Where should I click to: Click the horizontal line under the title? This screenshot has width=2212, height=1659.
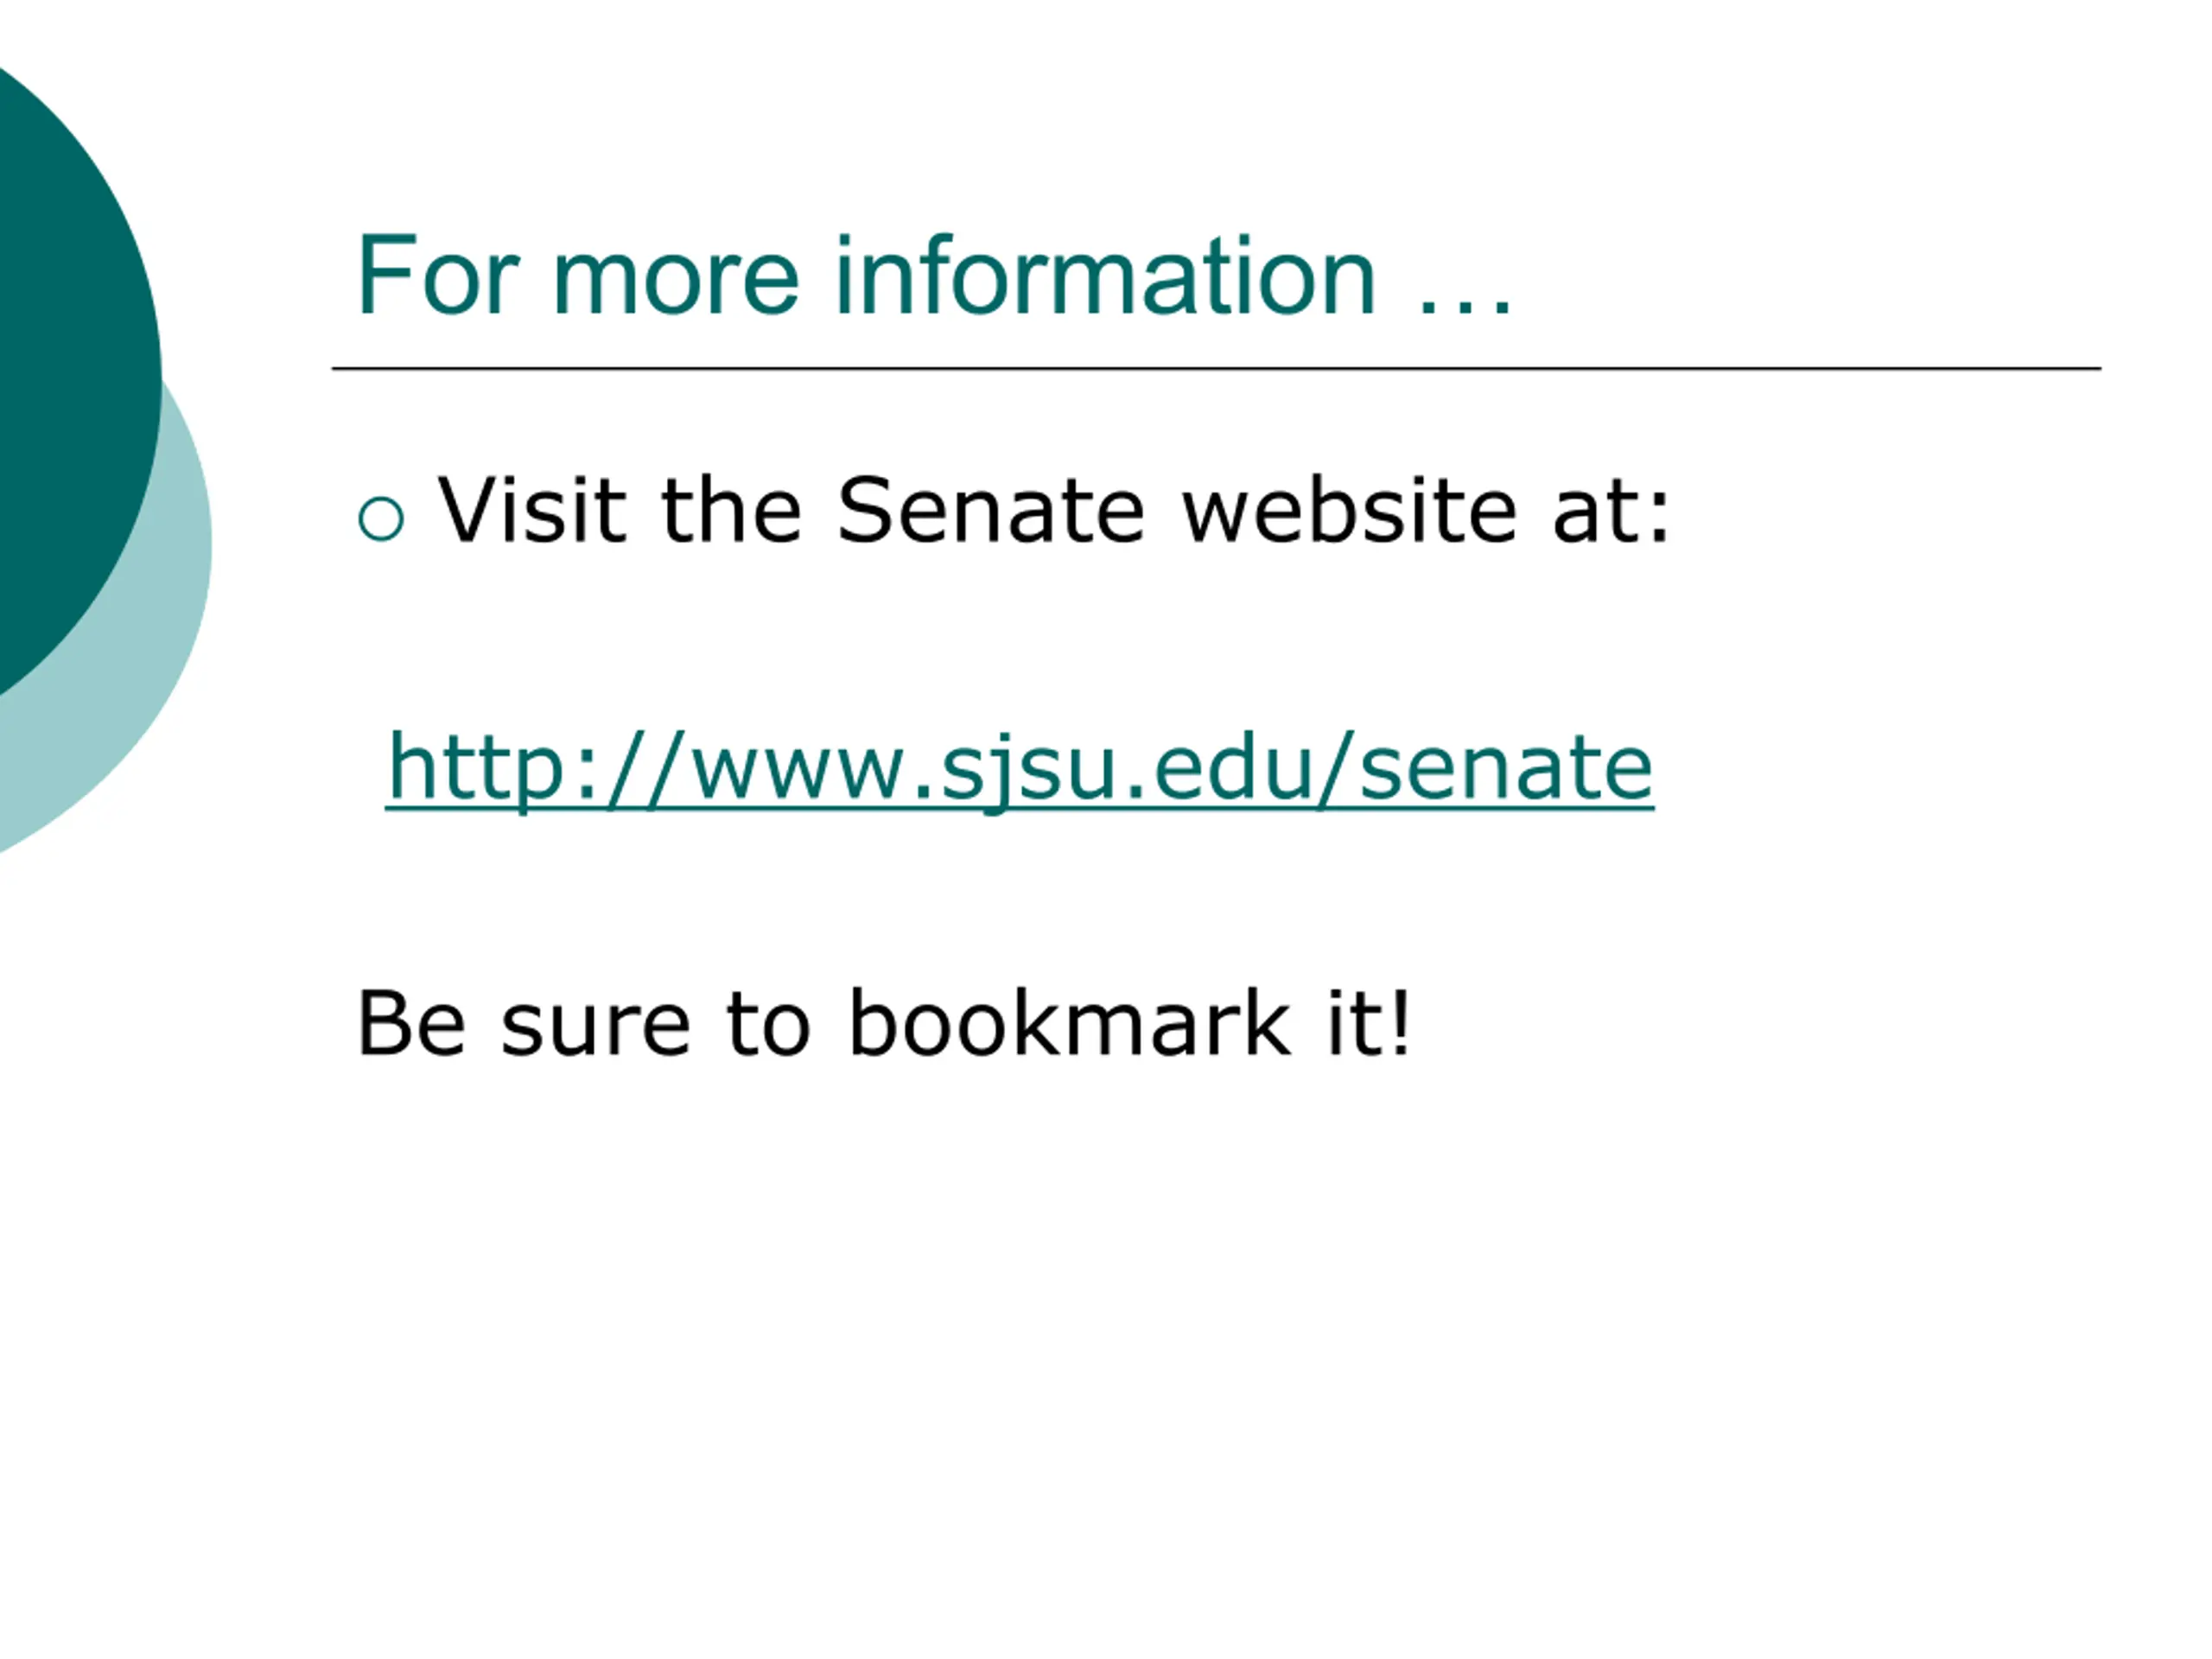[1216, 369]
